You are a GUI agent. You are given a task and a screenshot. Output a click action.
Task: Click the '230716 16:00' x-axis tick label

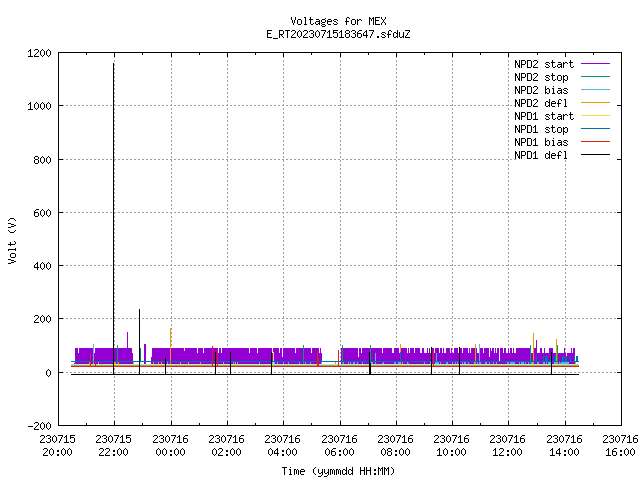[620, 446]
